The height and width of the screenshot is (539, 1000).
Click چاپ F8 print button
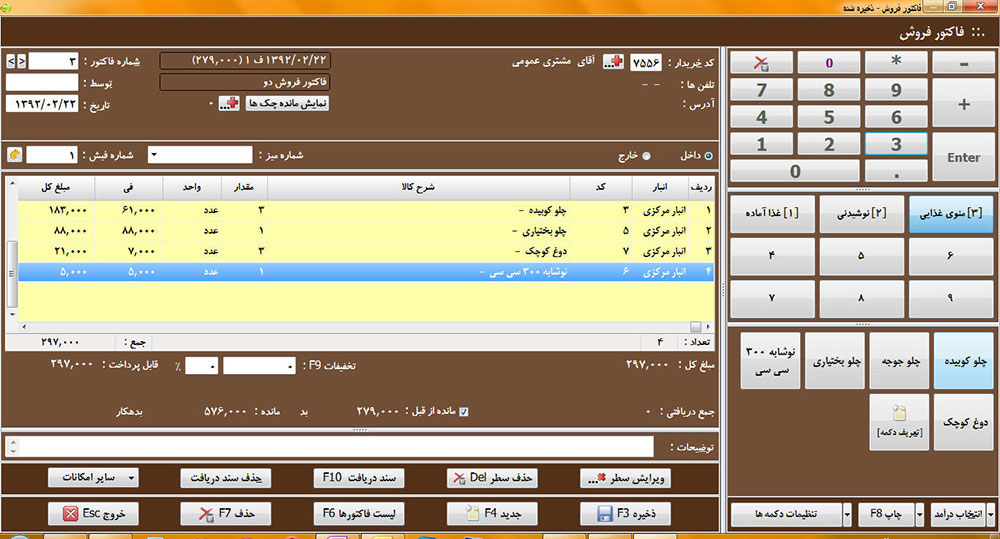tap(886, 514)
